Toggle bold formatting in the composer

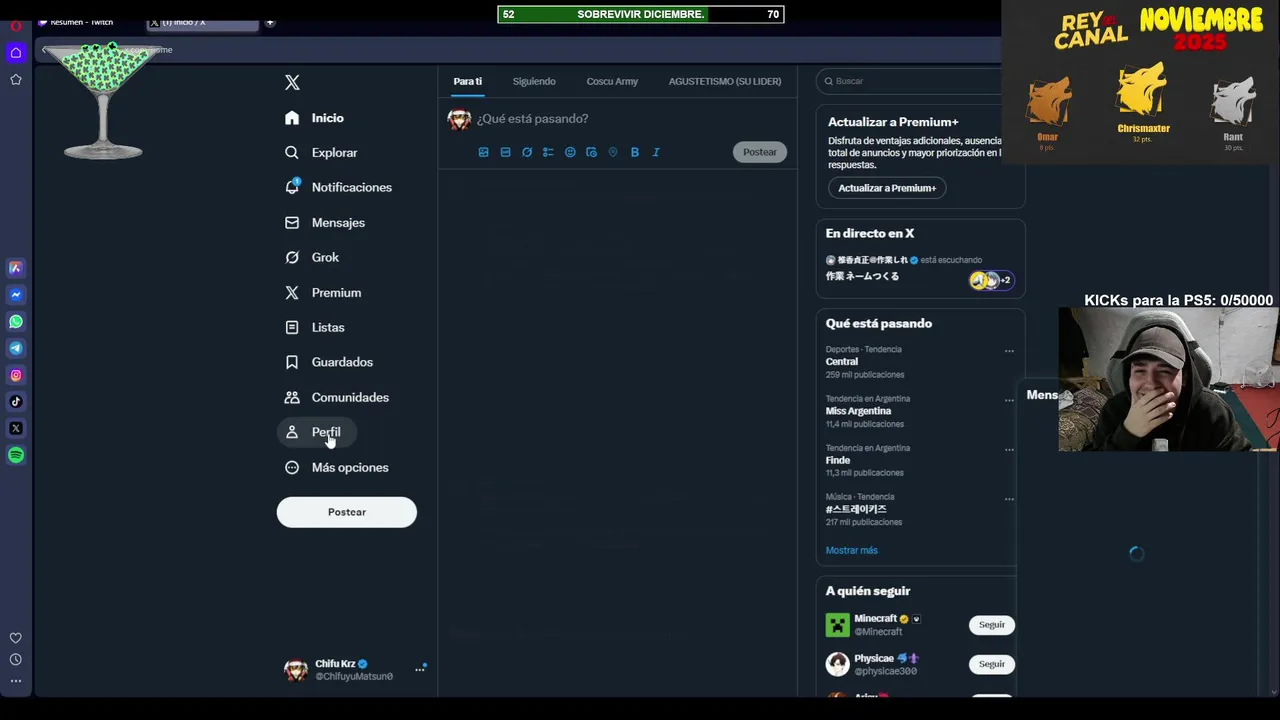click(634, 152)
